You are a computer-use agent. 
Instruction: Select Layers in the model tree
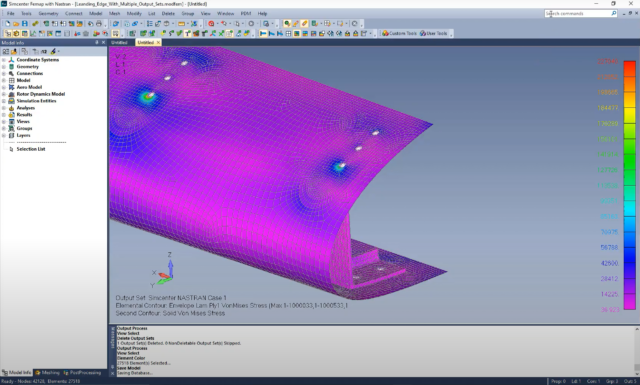23,135
